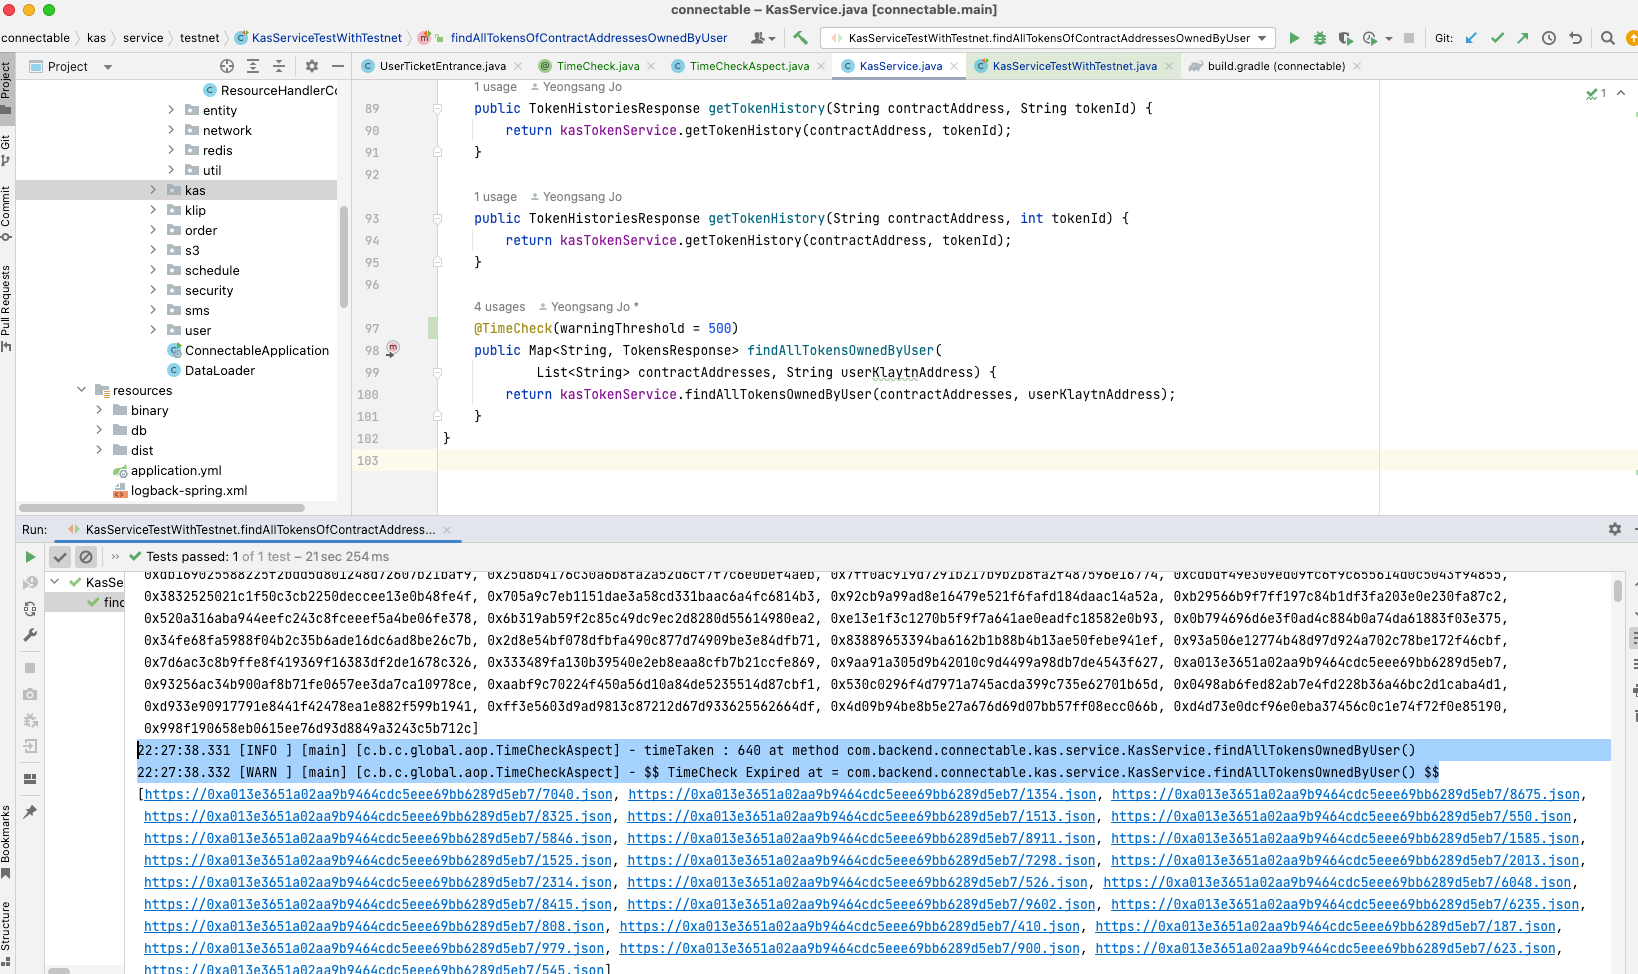The width and height of the screenshot is (1638, 974).
Task: Open Run panel settings gear
Action: coord(1614,529)
